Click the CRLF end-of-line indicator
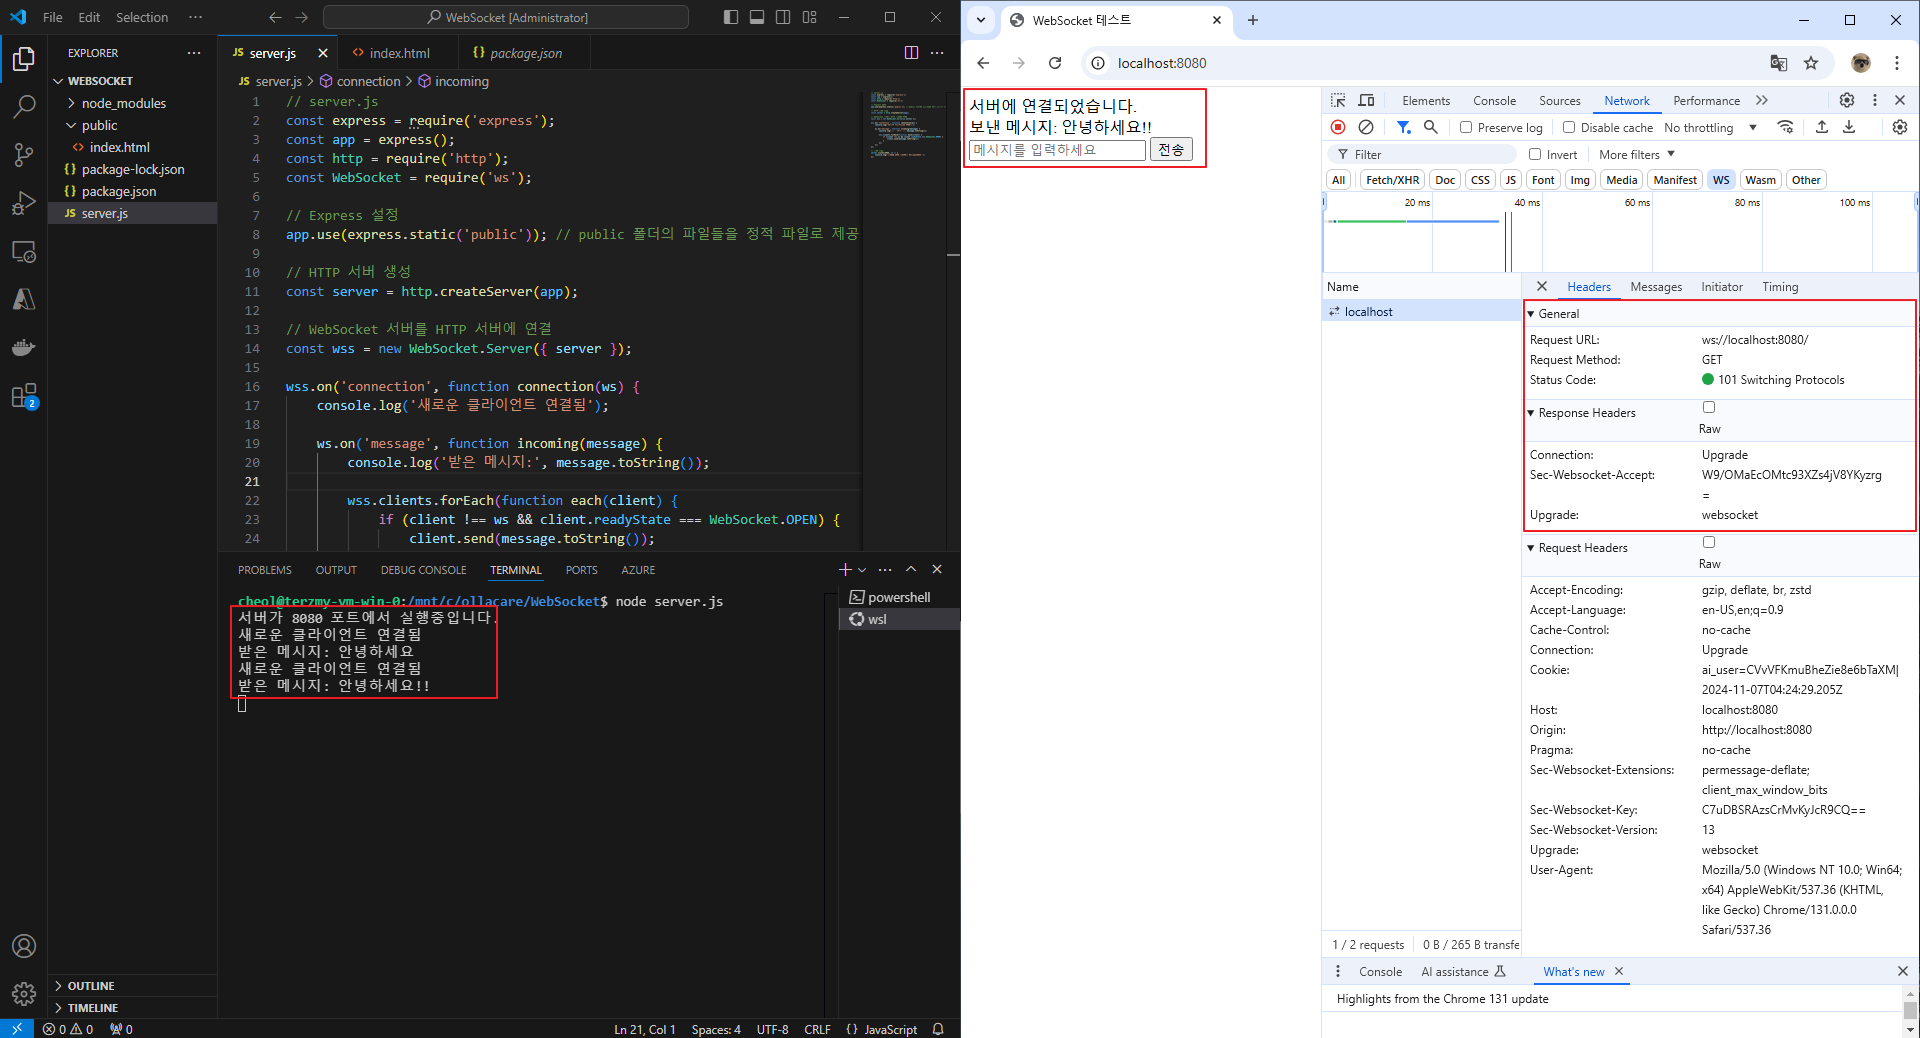The width and height of the screenshot is (1920, 1038). click(x=817, y=1029)
